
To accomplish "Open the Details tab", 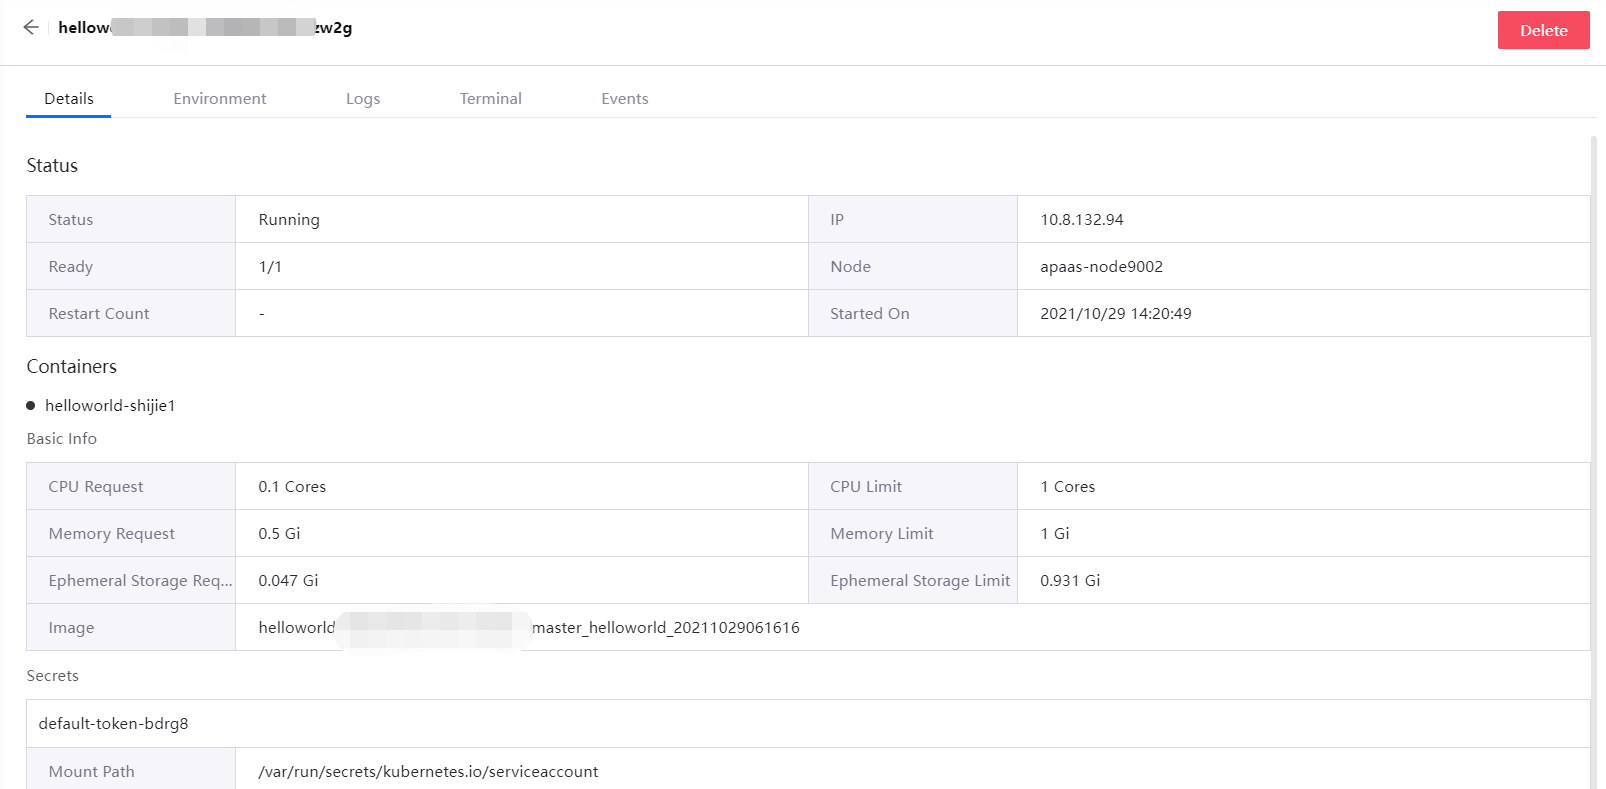I will coord(69,99).
